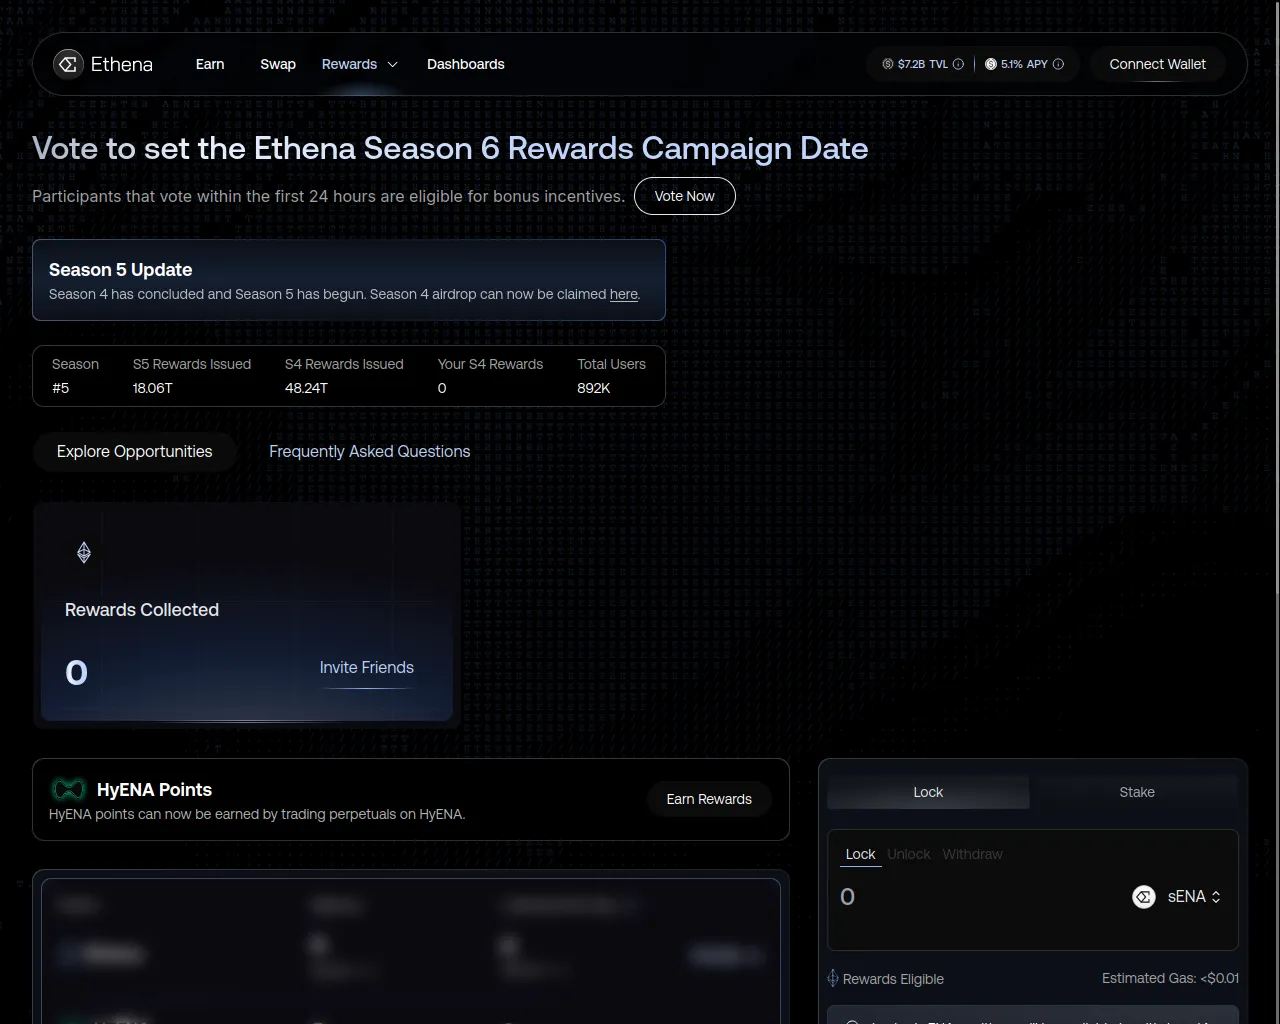Open the Earn page
This screenshot has width=1280, height=1024.
(210, 64)
